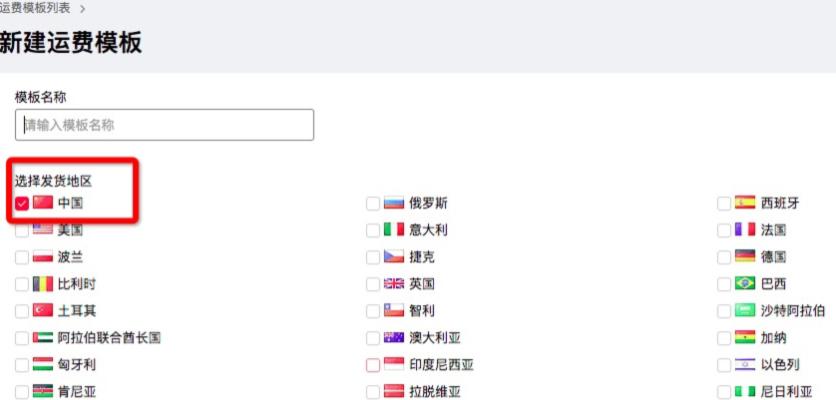Select the 德国 checkbox
This screenshot has width=836, height=400.
pyautogui.click(x=724, y=257)
